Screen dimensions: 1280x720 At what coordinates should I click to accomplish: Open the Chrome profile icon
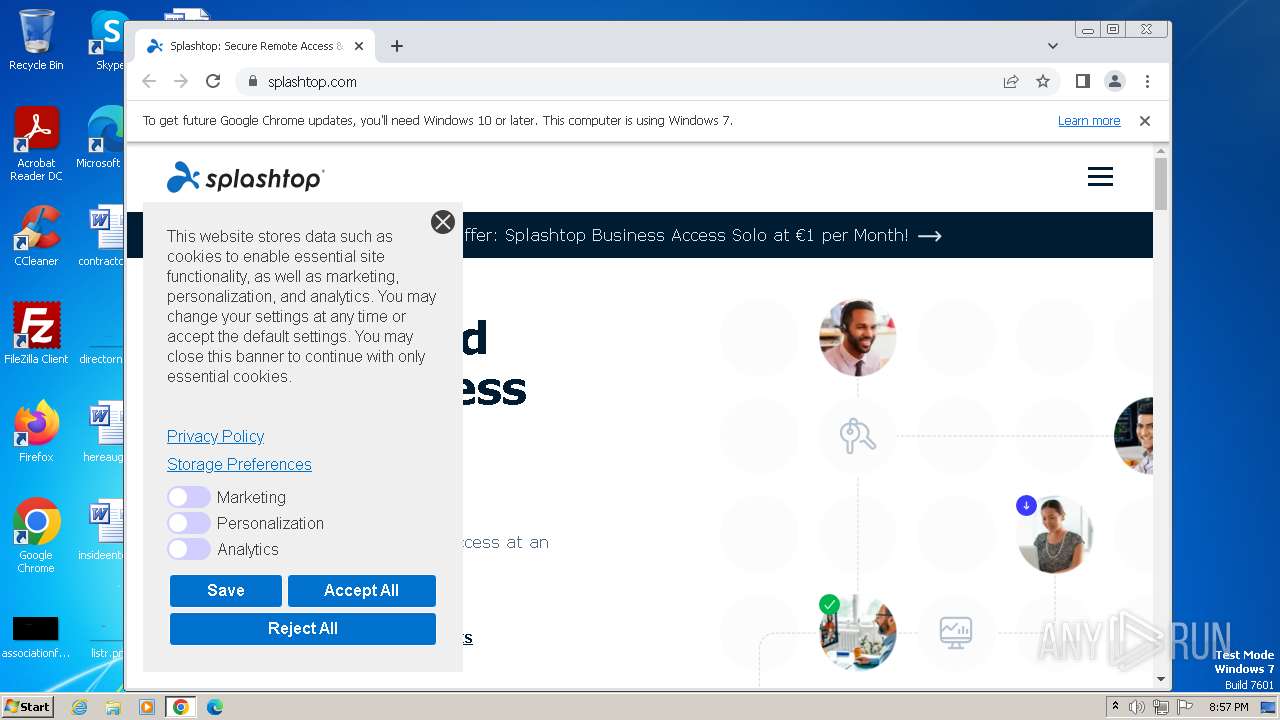(1115, 82)
